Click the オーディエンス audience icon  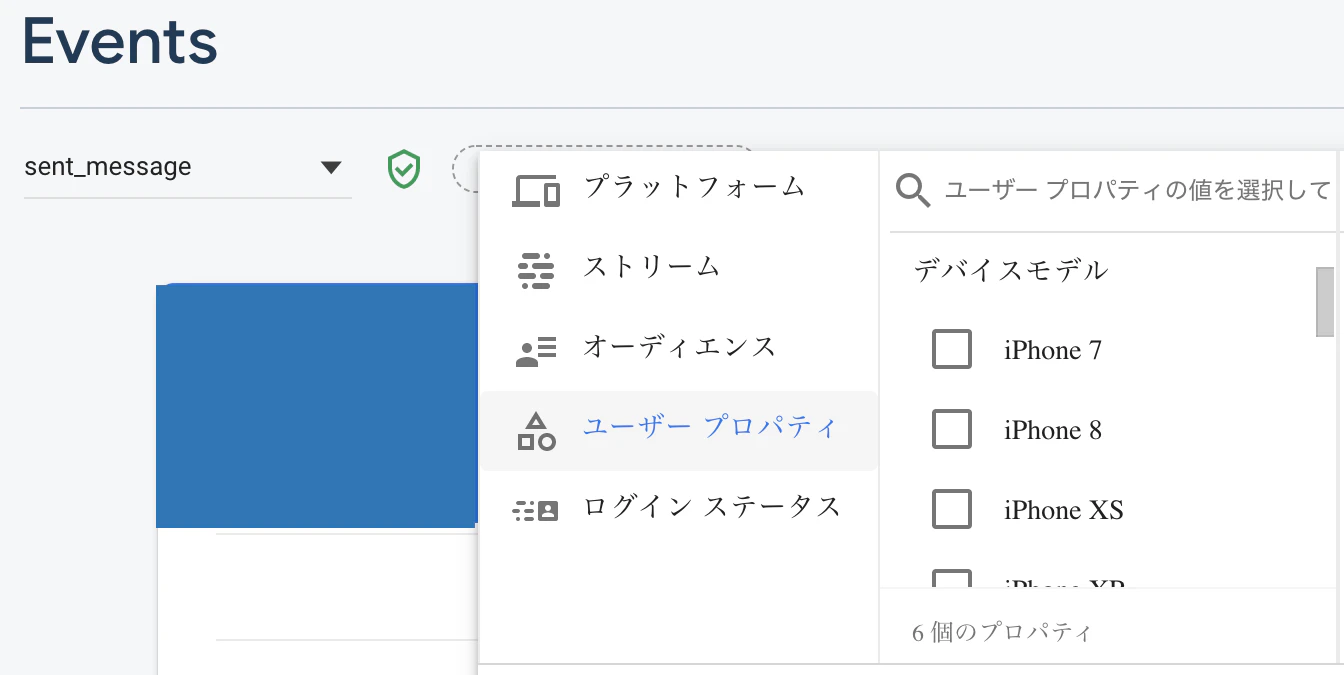click(x=536, y=350)
